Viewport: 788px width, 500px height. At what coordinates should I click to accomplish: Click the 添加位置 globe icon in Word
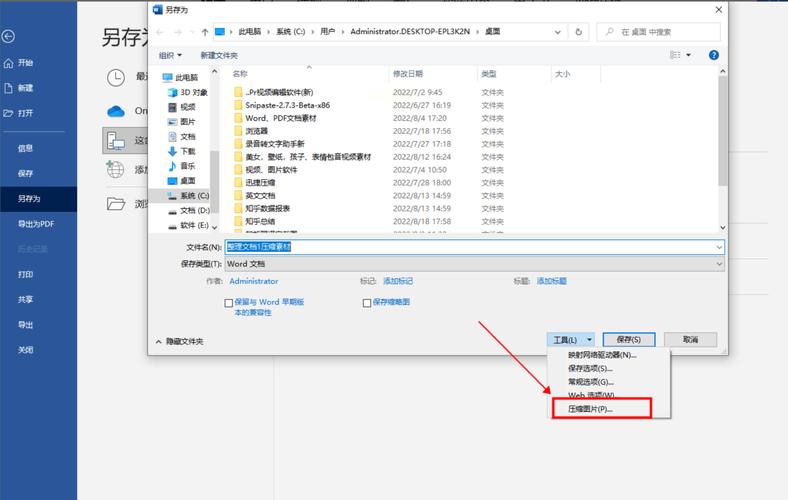115,169
